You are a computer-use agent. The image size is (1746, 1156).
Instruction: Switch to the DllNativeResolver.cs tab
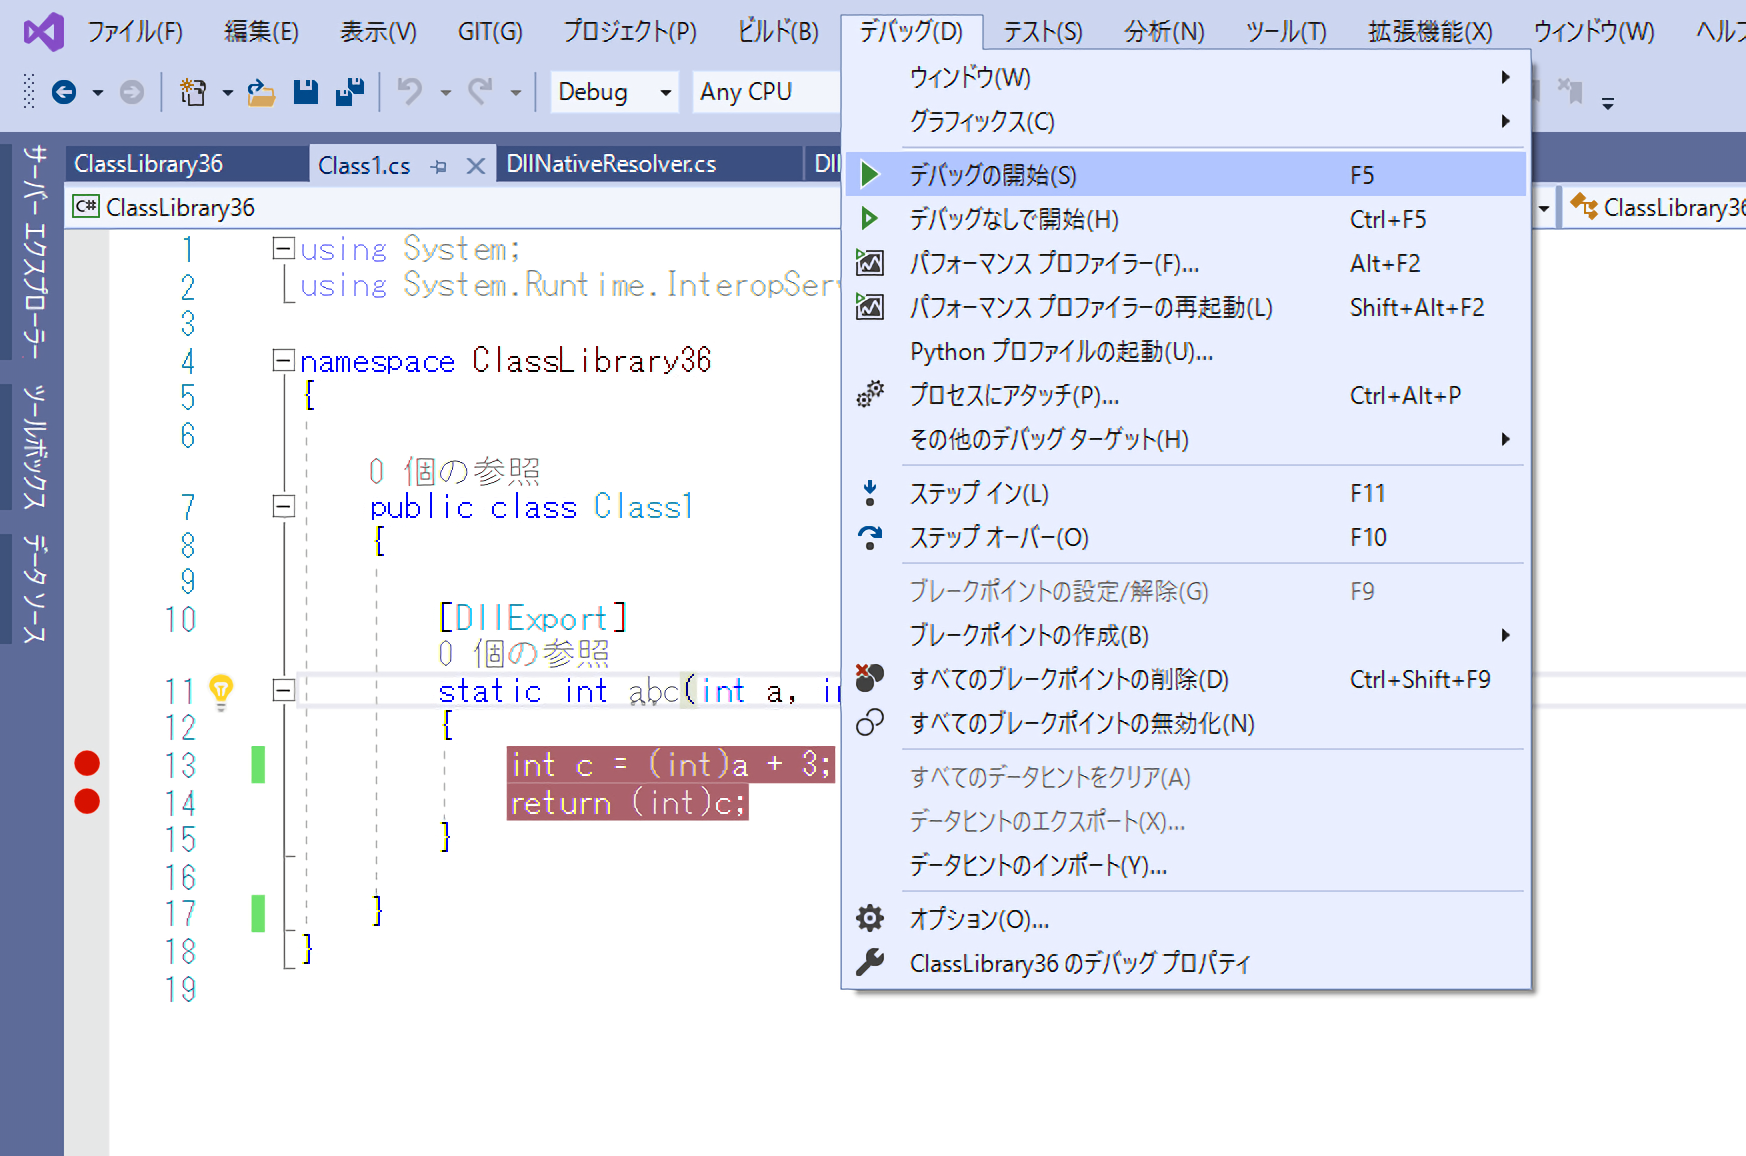point(610,164)
